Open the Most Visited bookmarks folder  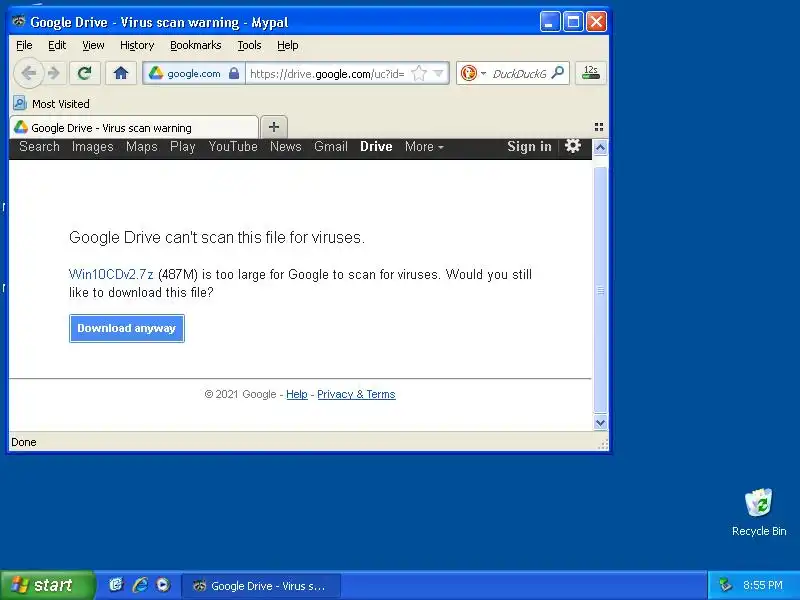(x=51, y=104)
